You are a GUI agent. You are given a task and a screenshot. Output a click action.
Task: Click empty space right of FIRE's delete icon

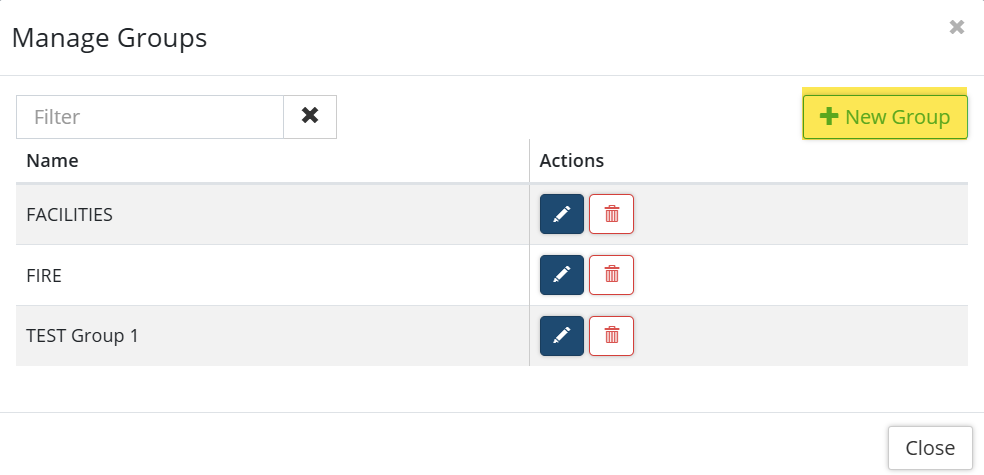[800, 275]
